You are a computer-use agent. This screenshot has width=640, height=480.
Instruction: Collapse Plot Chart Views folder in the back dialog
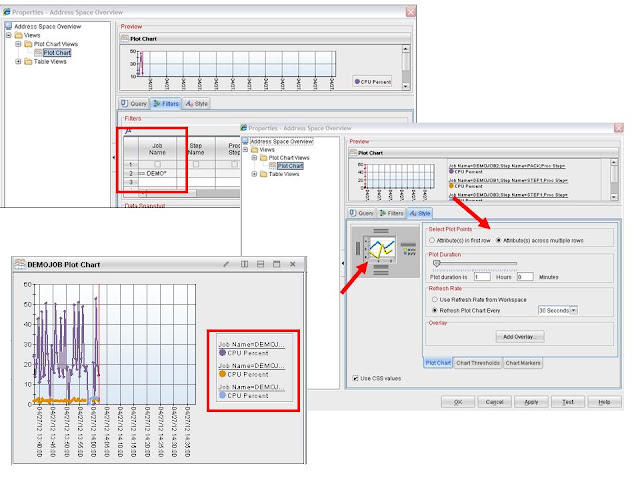click(x=18, y=44)
